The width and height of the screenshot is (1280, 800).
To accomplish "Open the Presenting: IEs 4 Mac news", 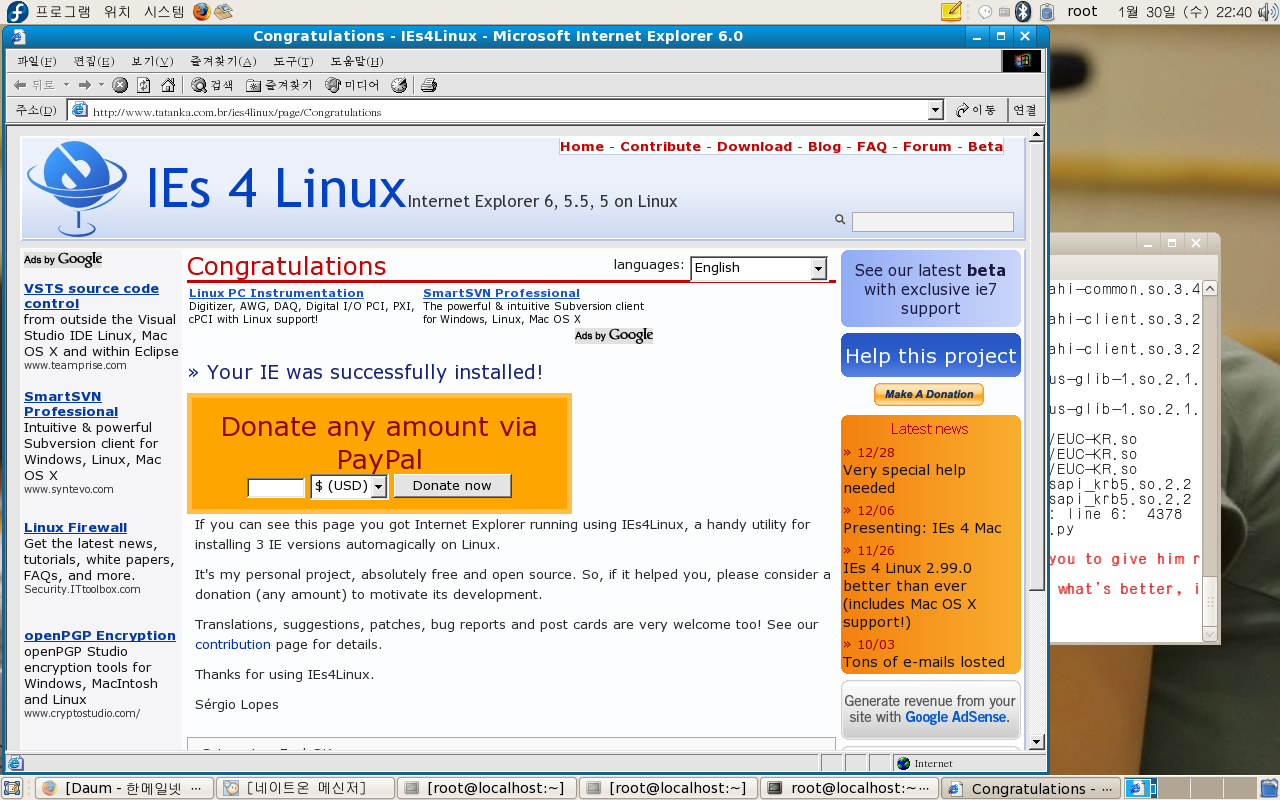I will point(922,528).
